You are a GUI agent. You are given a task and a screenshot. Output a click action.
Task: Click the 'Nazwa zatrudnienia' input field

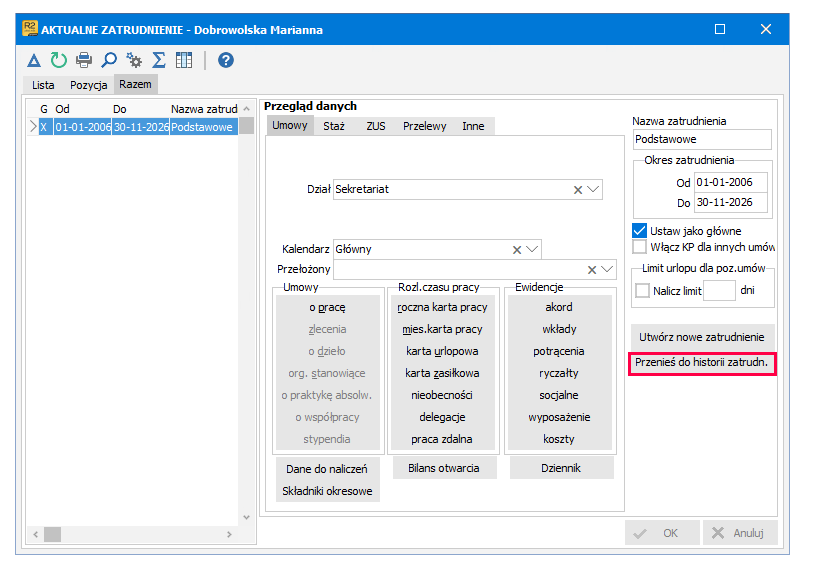(702, 139)
